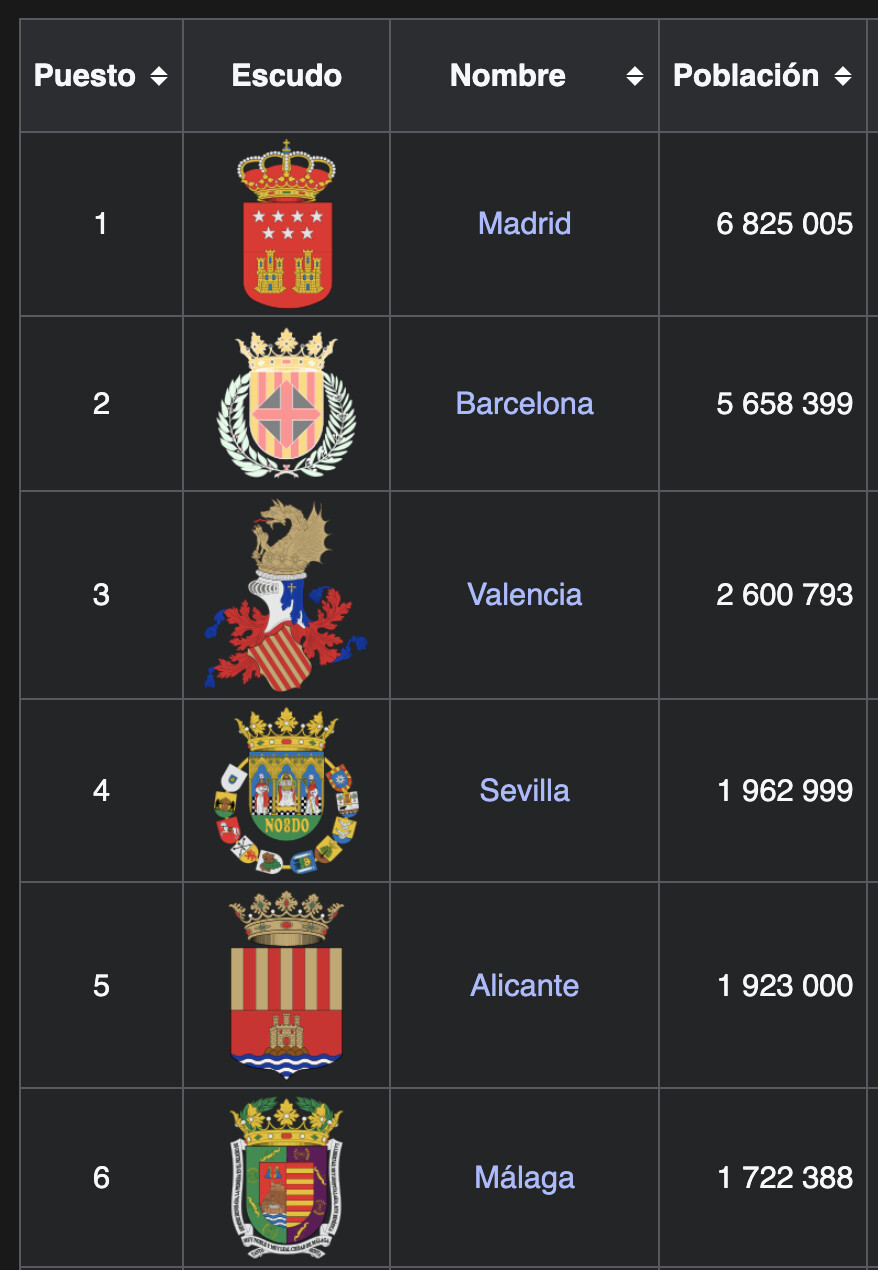View the Málaga coat of arms image
The height and width of the screenshot is (1270, 878).
click(287, 1177)
